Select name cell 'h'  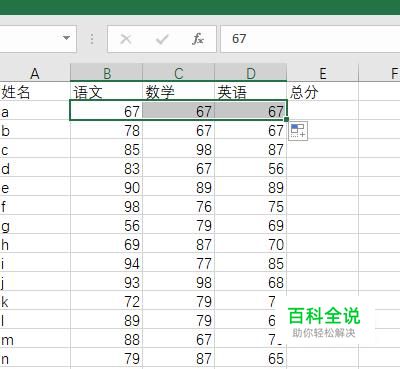[35, 243]
